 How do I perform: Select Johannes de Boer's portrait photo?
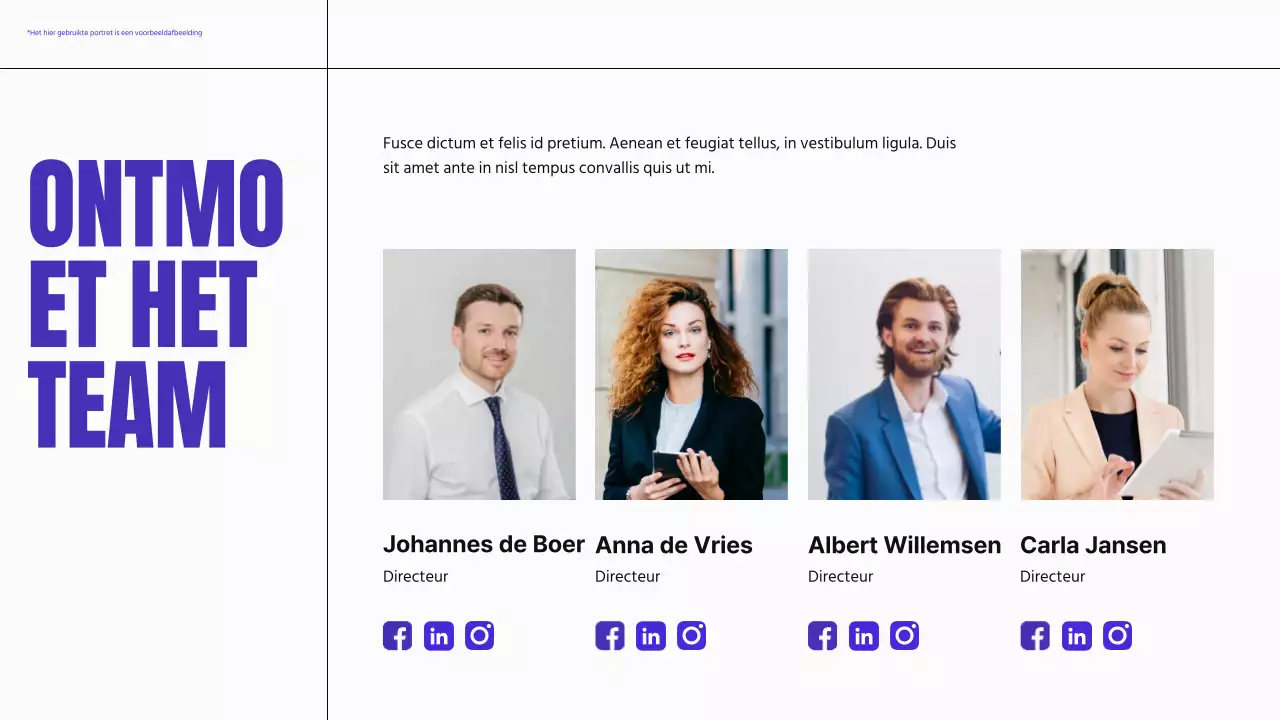479,374
